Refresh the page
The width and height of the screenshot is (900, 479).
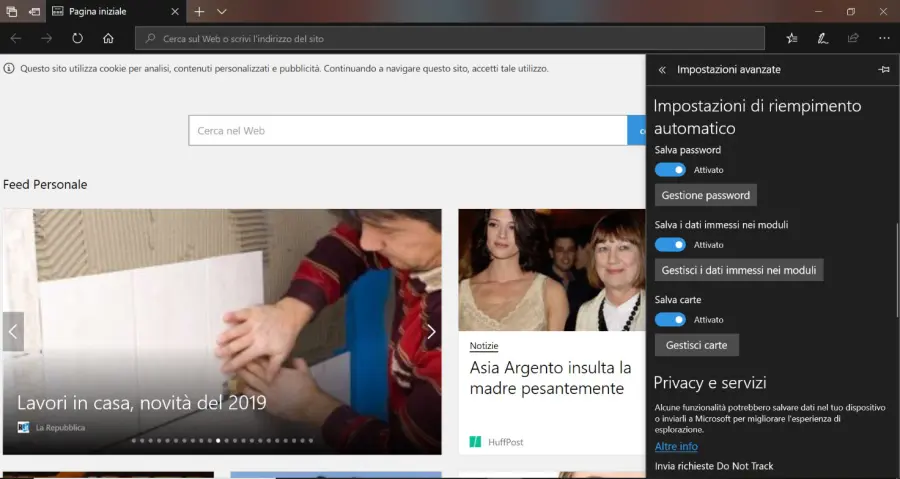point(77,38)
